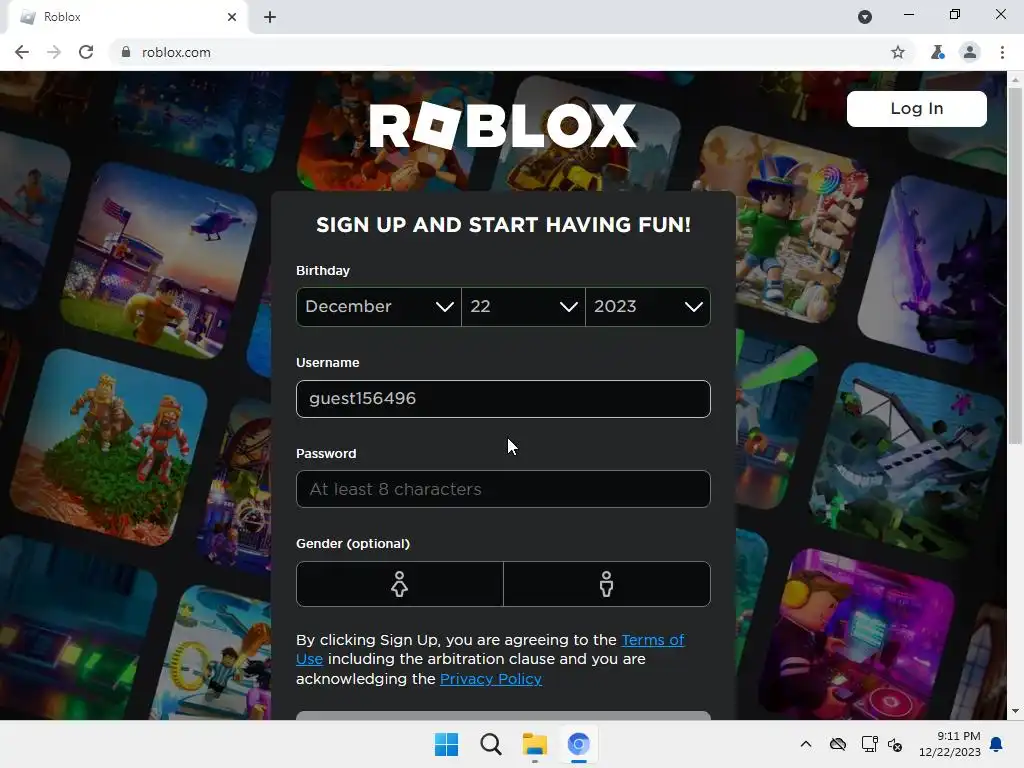The height and width of the screenshot is (768, 1024).
Task: Open Windows taskbar Search
Action: coord(490,744)
